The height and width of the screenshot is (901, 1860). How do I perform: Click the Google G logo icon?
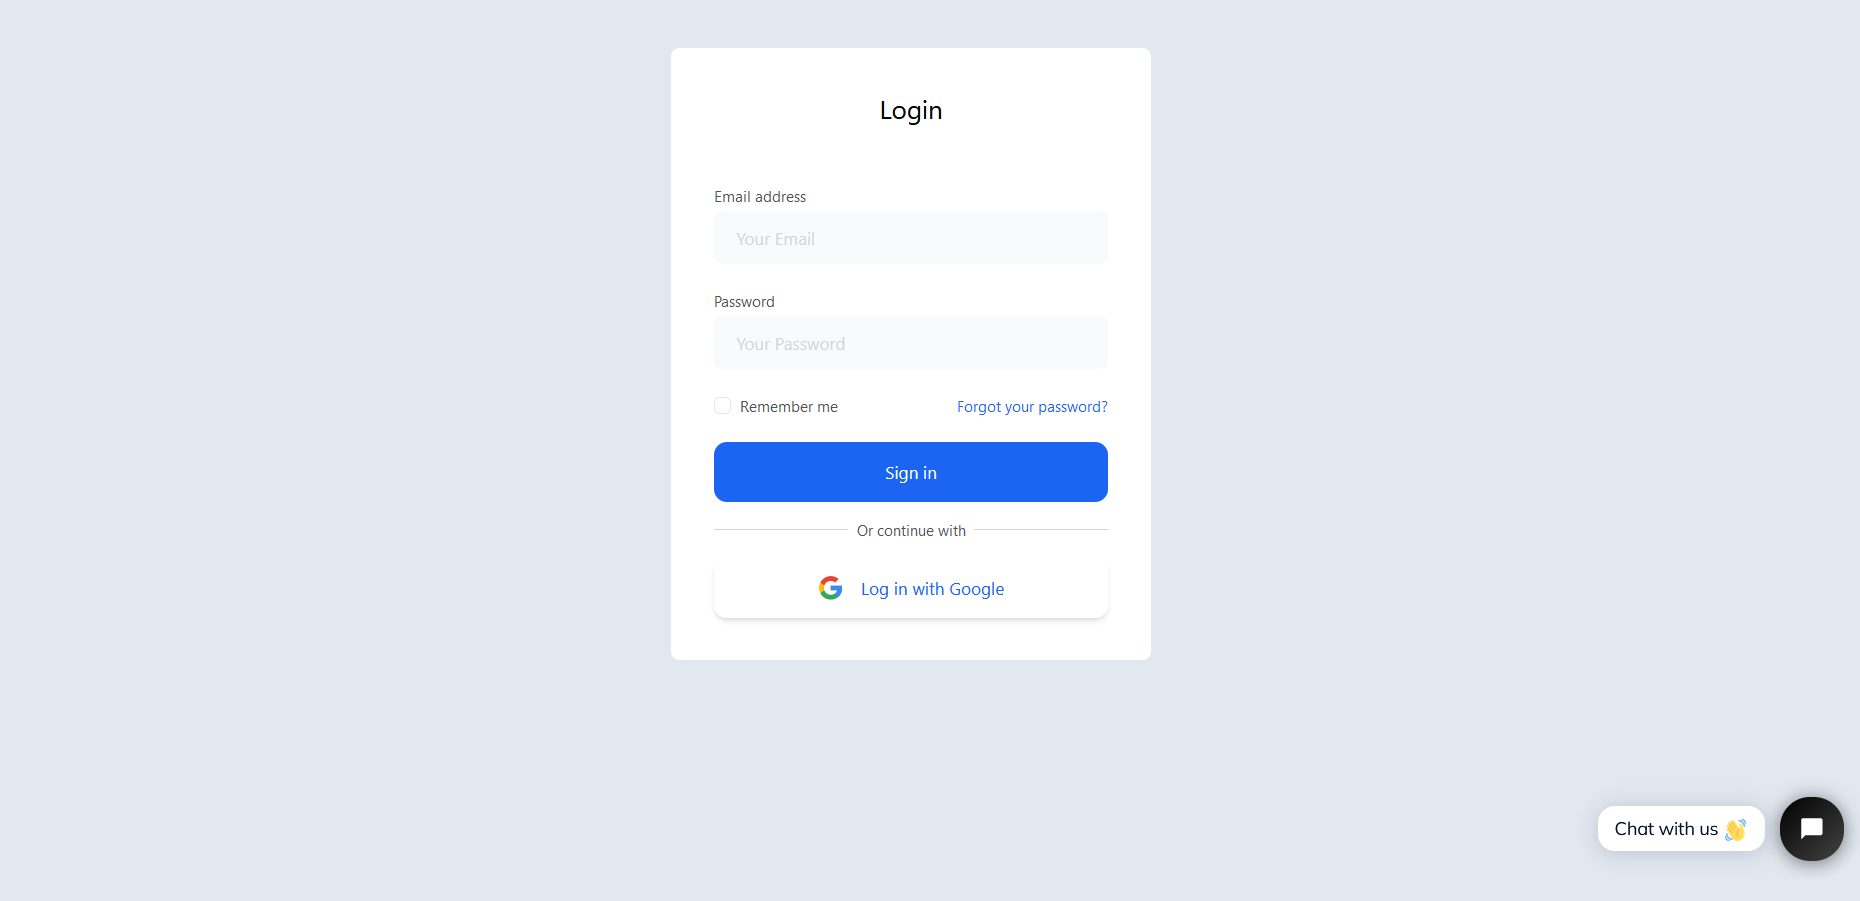[x=830, y=588]
